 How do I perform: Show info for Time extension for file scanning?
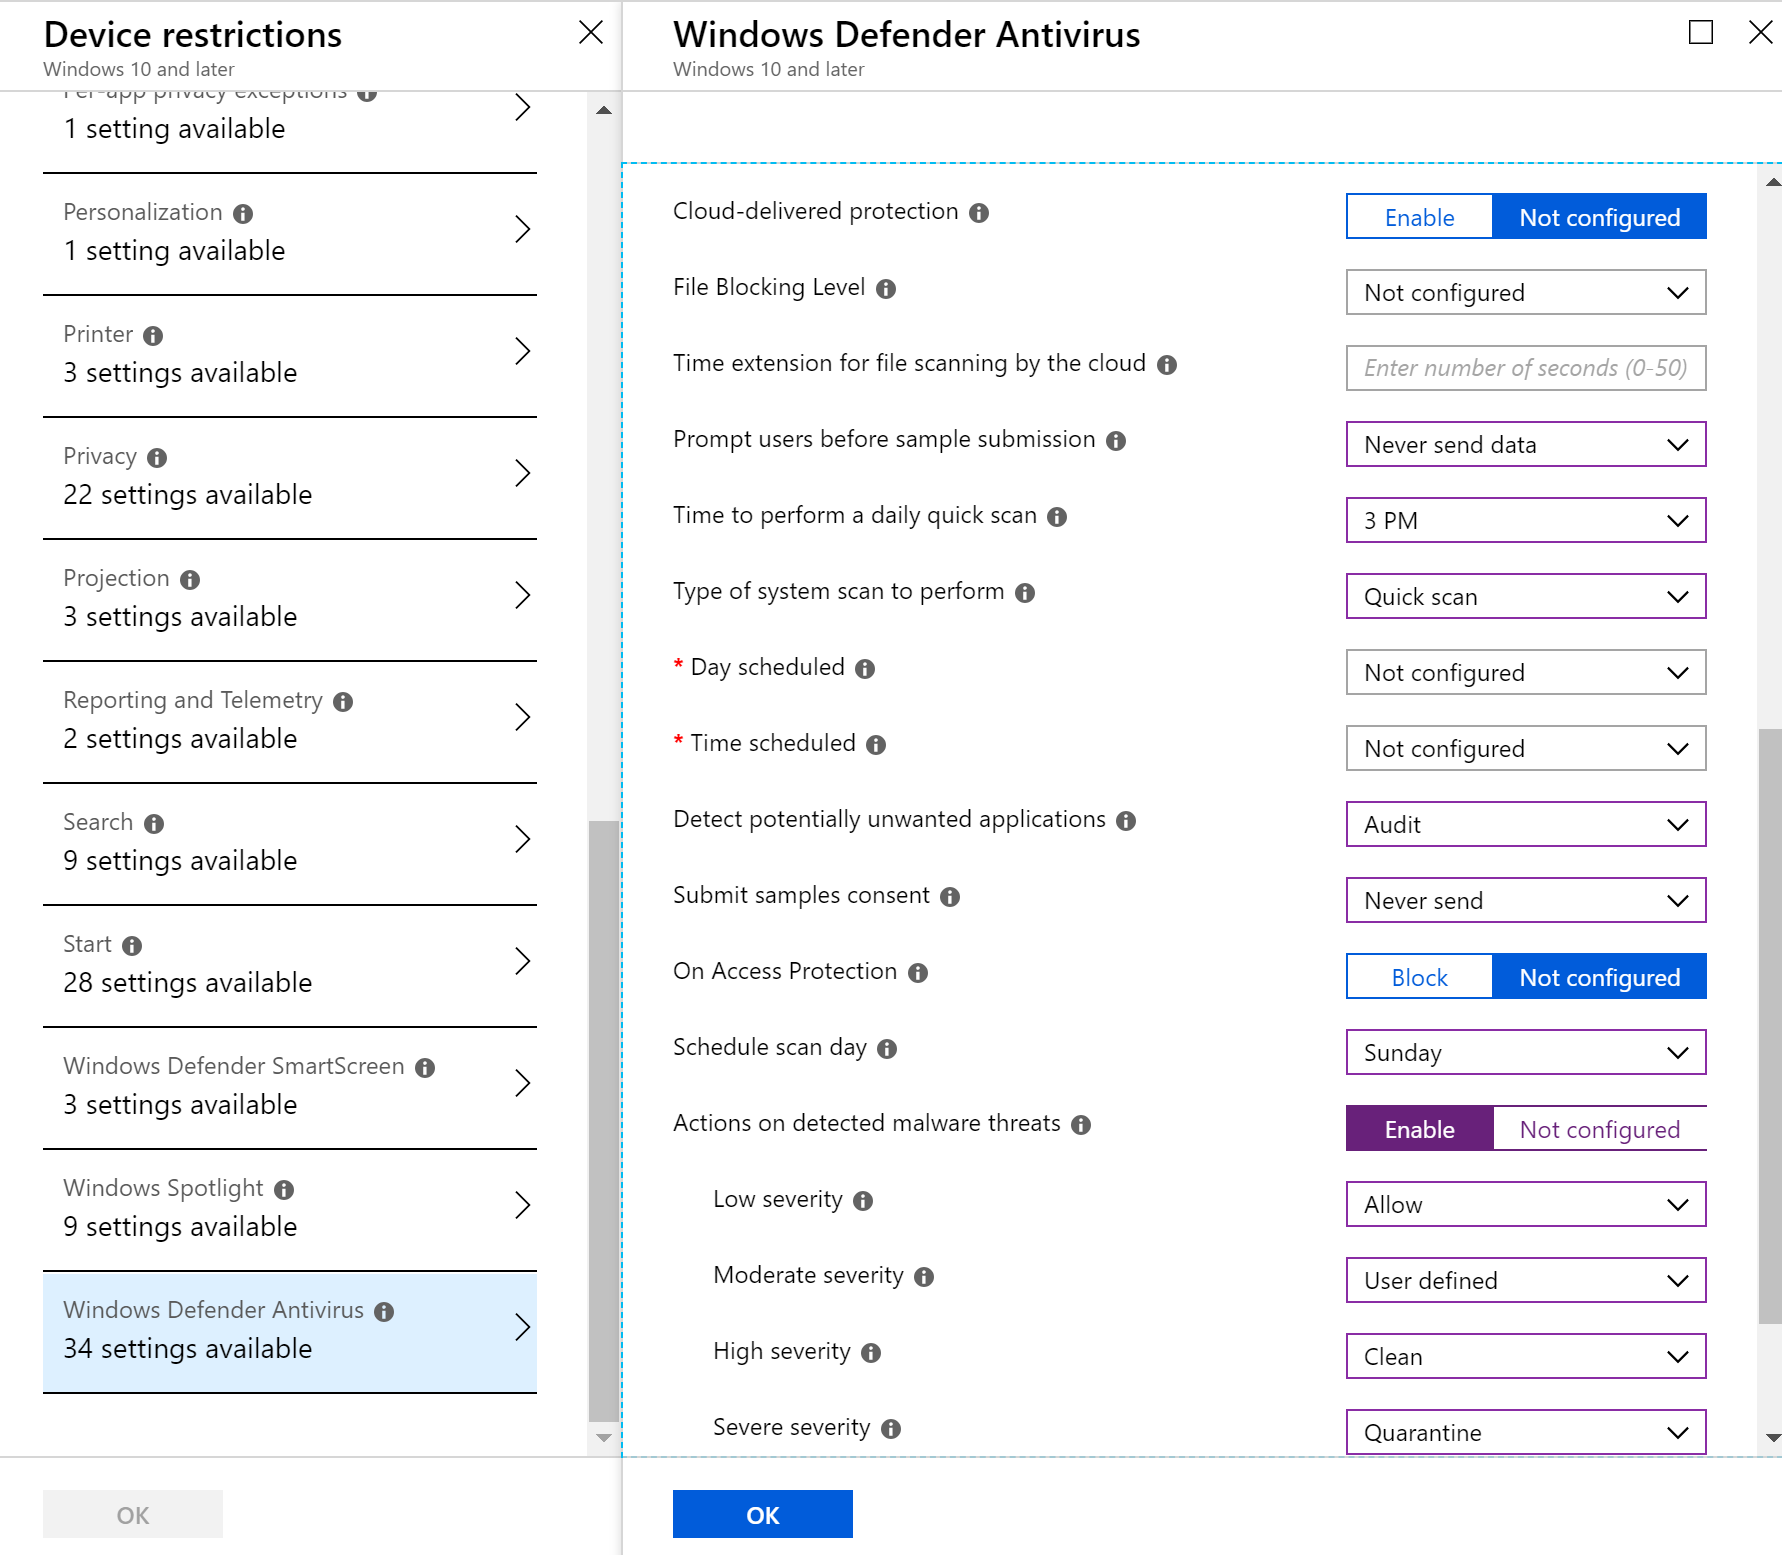click(x=1167, y=365)
